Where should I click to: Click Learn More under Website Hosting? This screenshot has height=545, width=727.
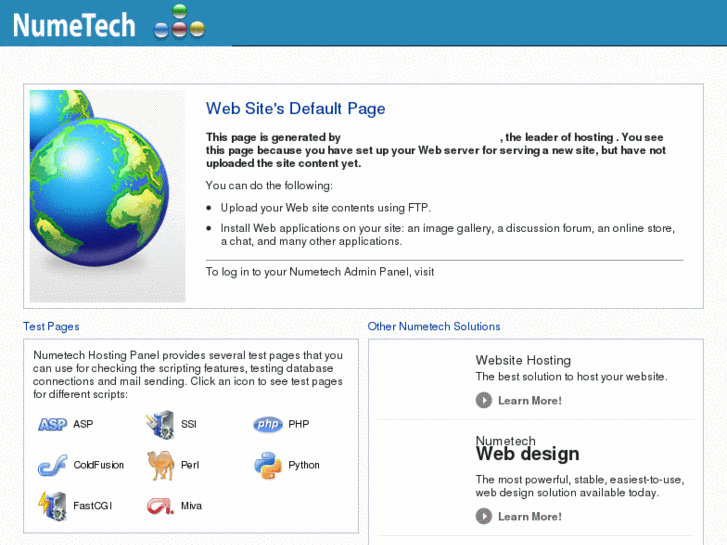(530, 400)
